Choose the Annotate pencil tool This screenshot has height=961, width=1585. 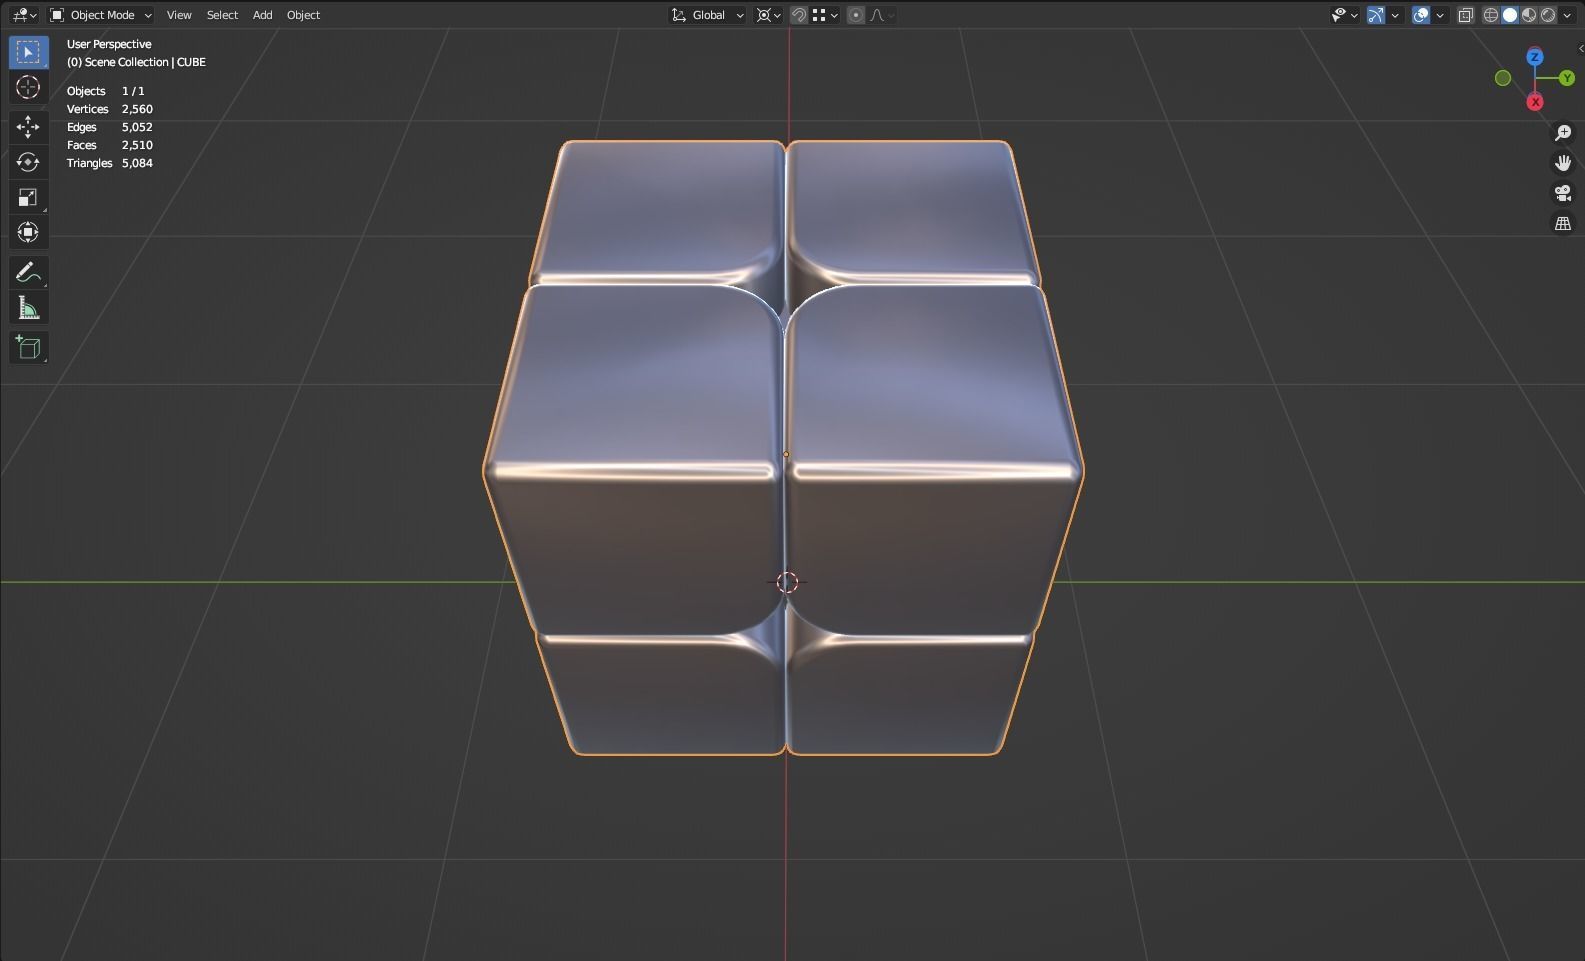28,272
